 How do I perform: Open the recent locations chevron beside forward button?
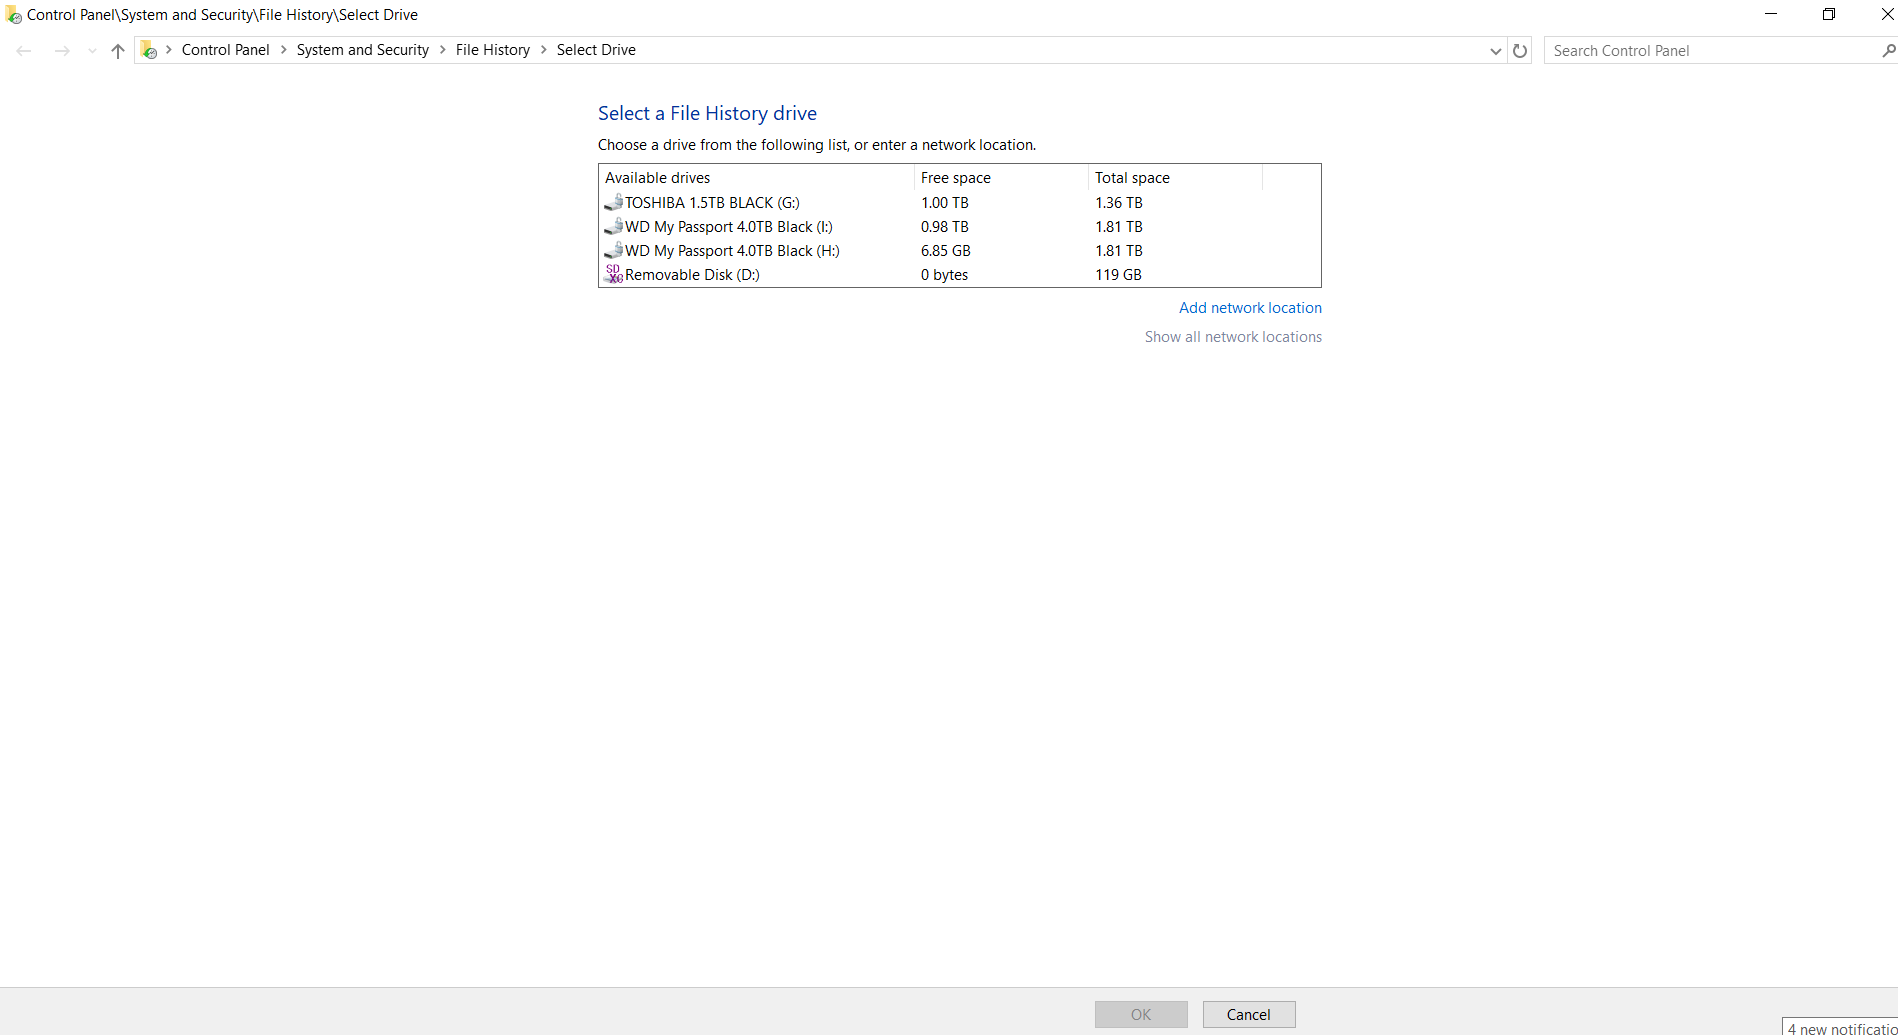coord(91,50)
